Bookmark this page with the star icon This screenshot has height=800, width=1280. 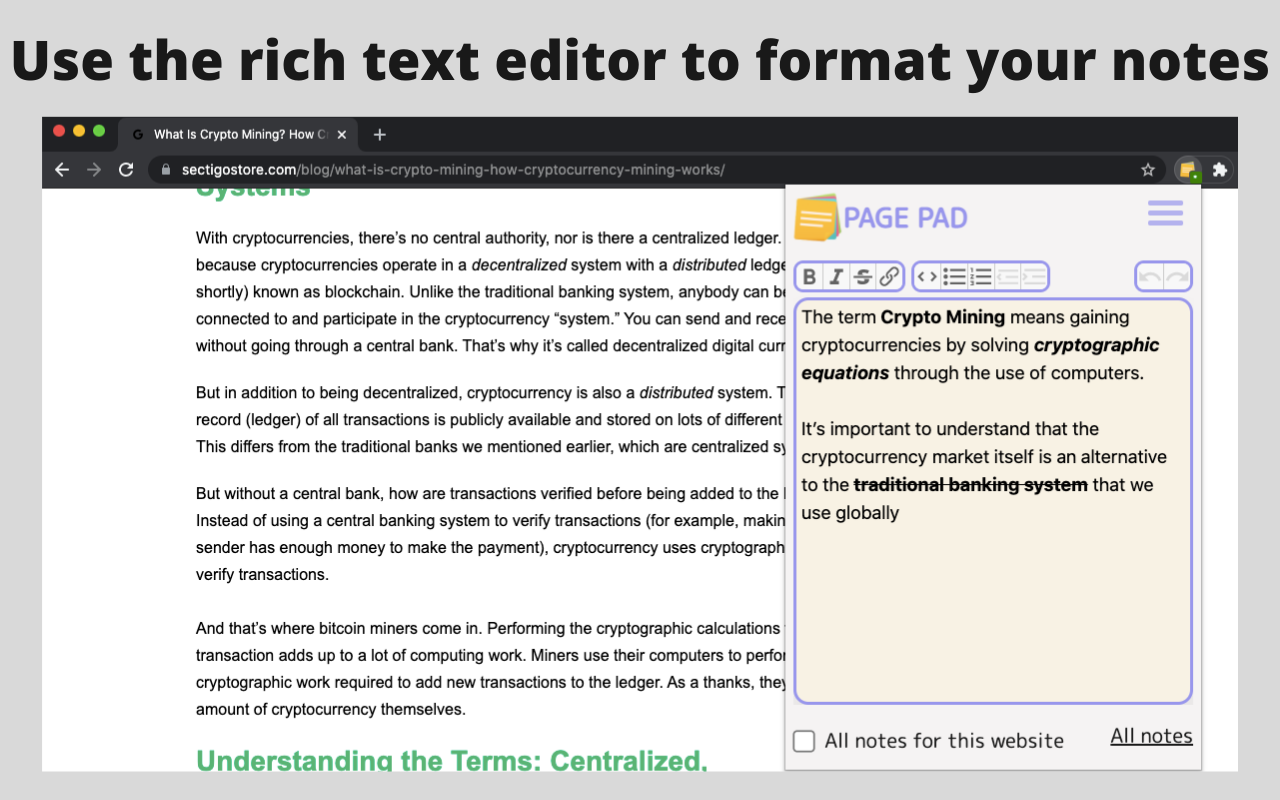tap(1148, 170)
